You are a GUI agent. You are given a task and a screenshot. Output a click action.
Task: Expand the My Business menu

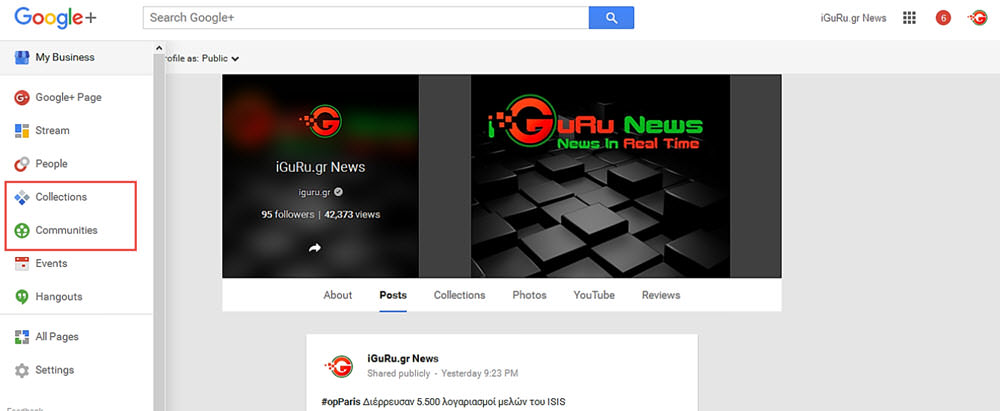64,58
